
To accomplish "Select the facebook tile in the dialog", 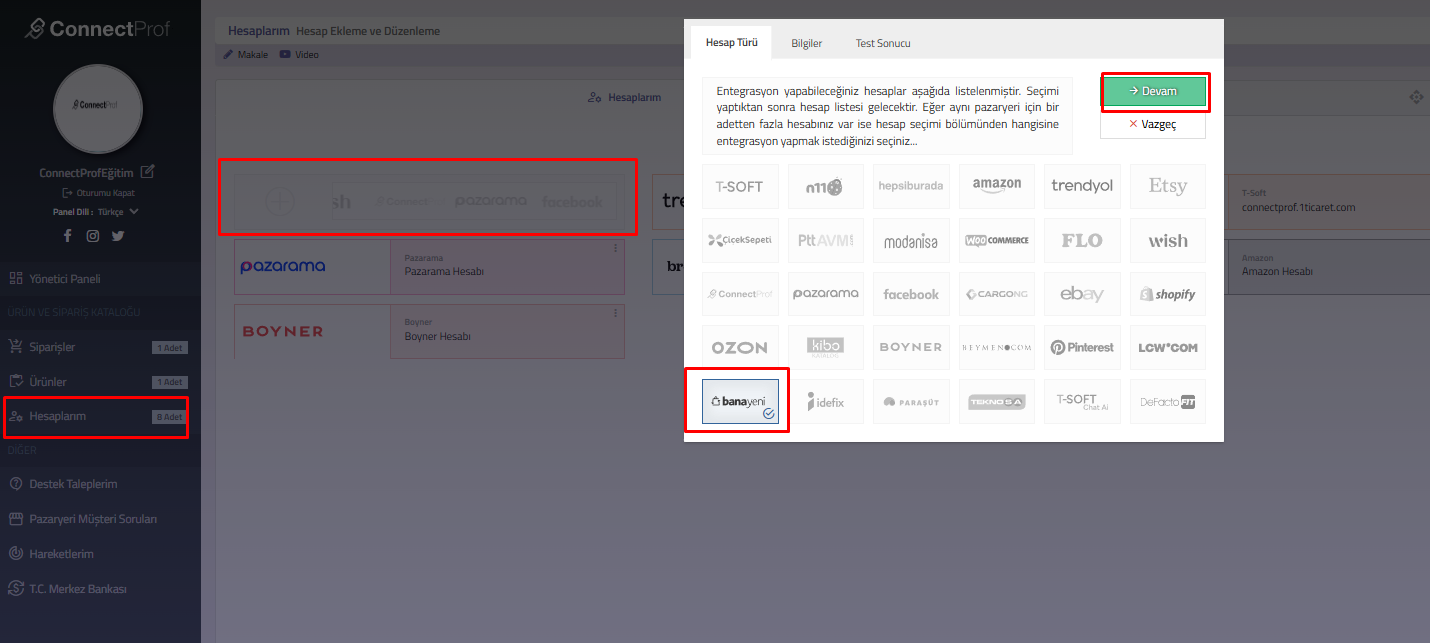I will 911,294.
